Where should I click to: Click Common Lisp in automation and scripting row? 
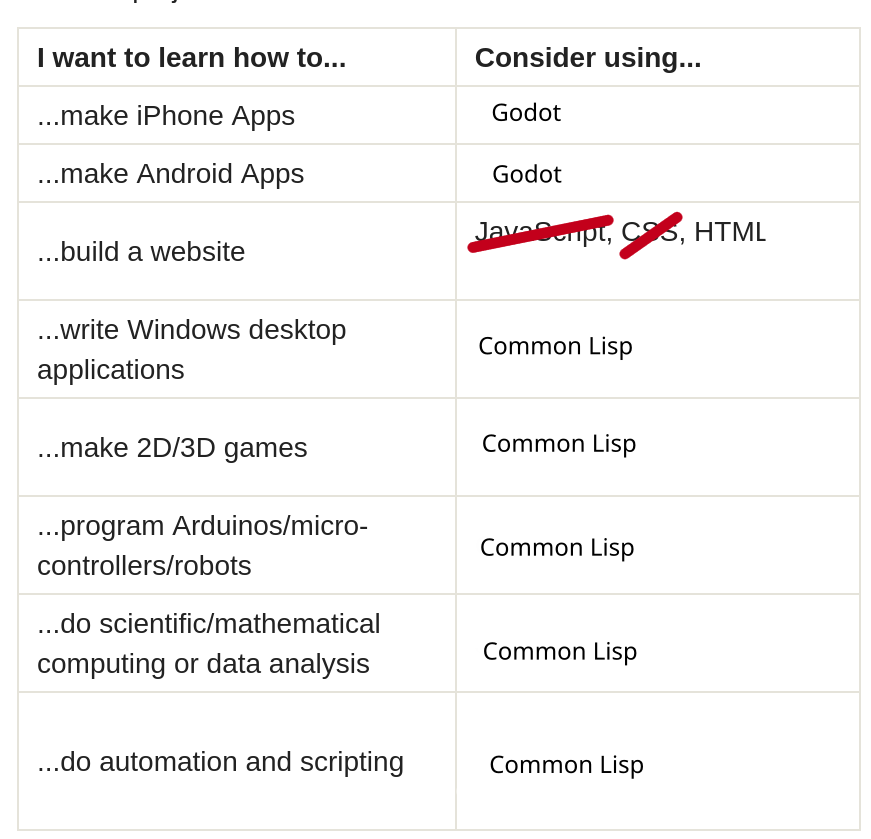coord(566,765)
